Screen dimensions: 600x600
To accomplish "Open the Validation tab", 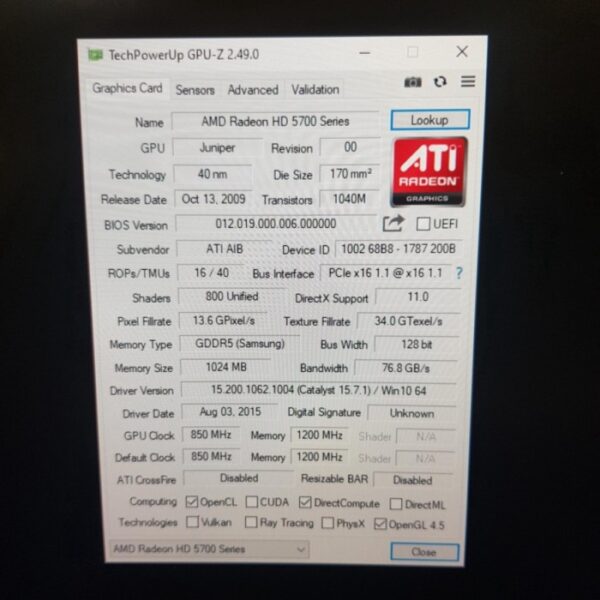I will [315, 90].
